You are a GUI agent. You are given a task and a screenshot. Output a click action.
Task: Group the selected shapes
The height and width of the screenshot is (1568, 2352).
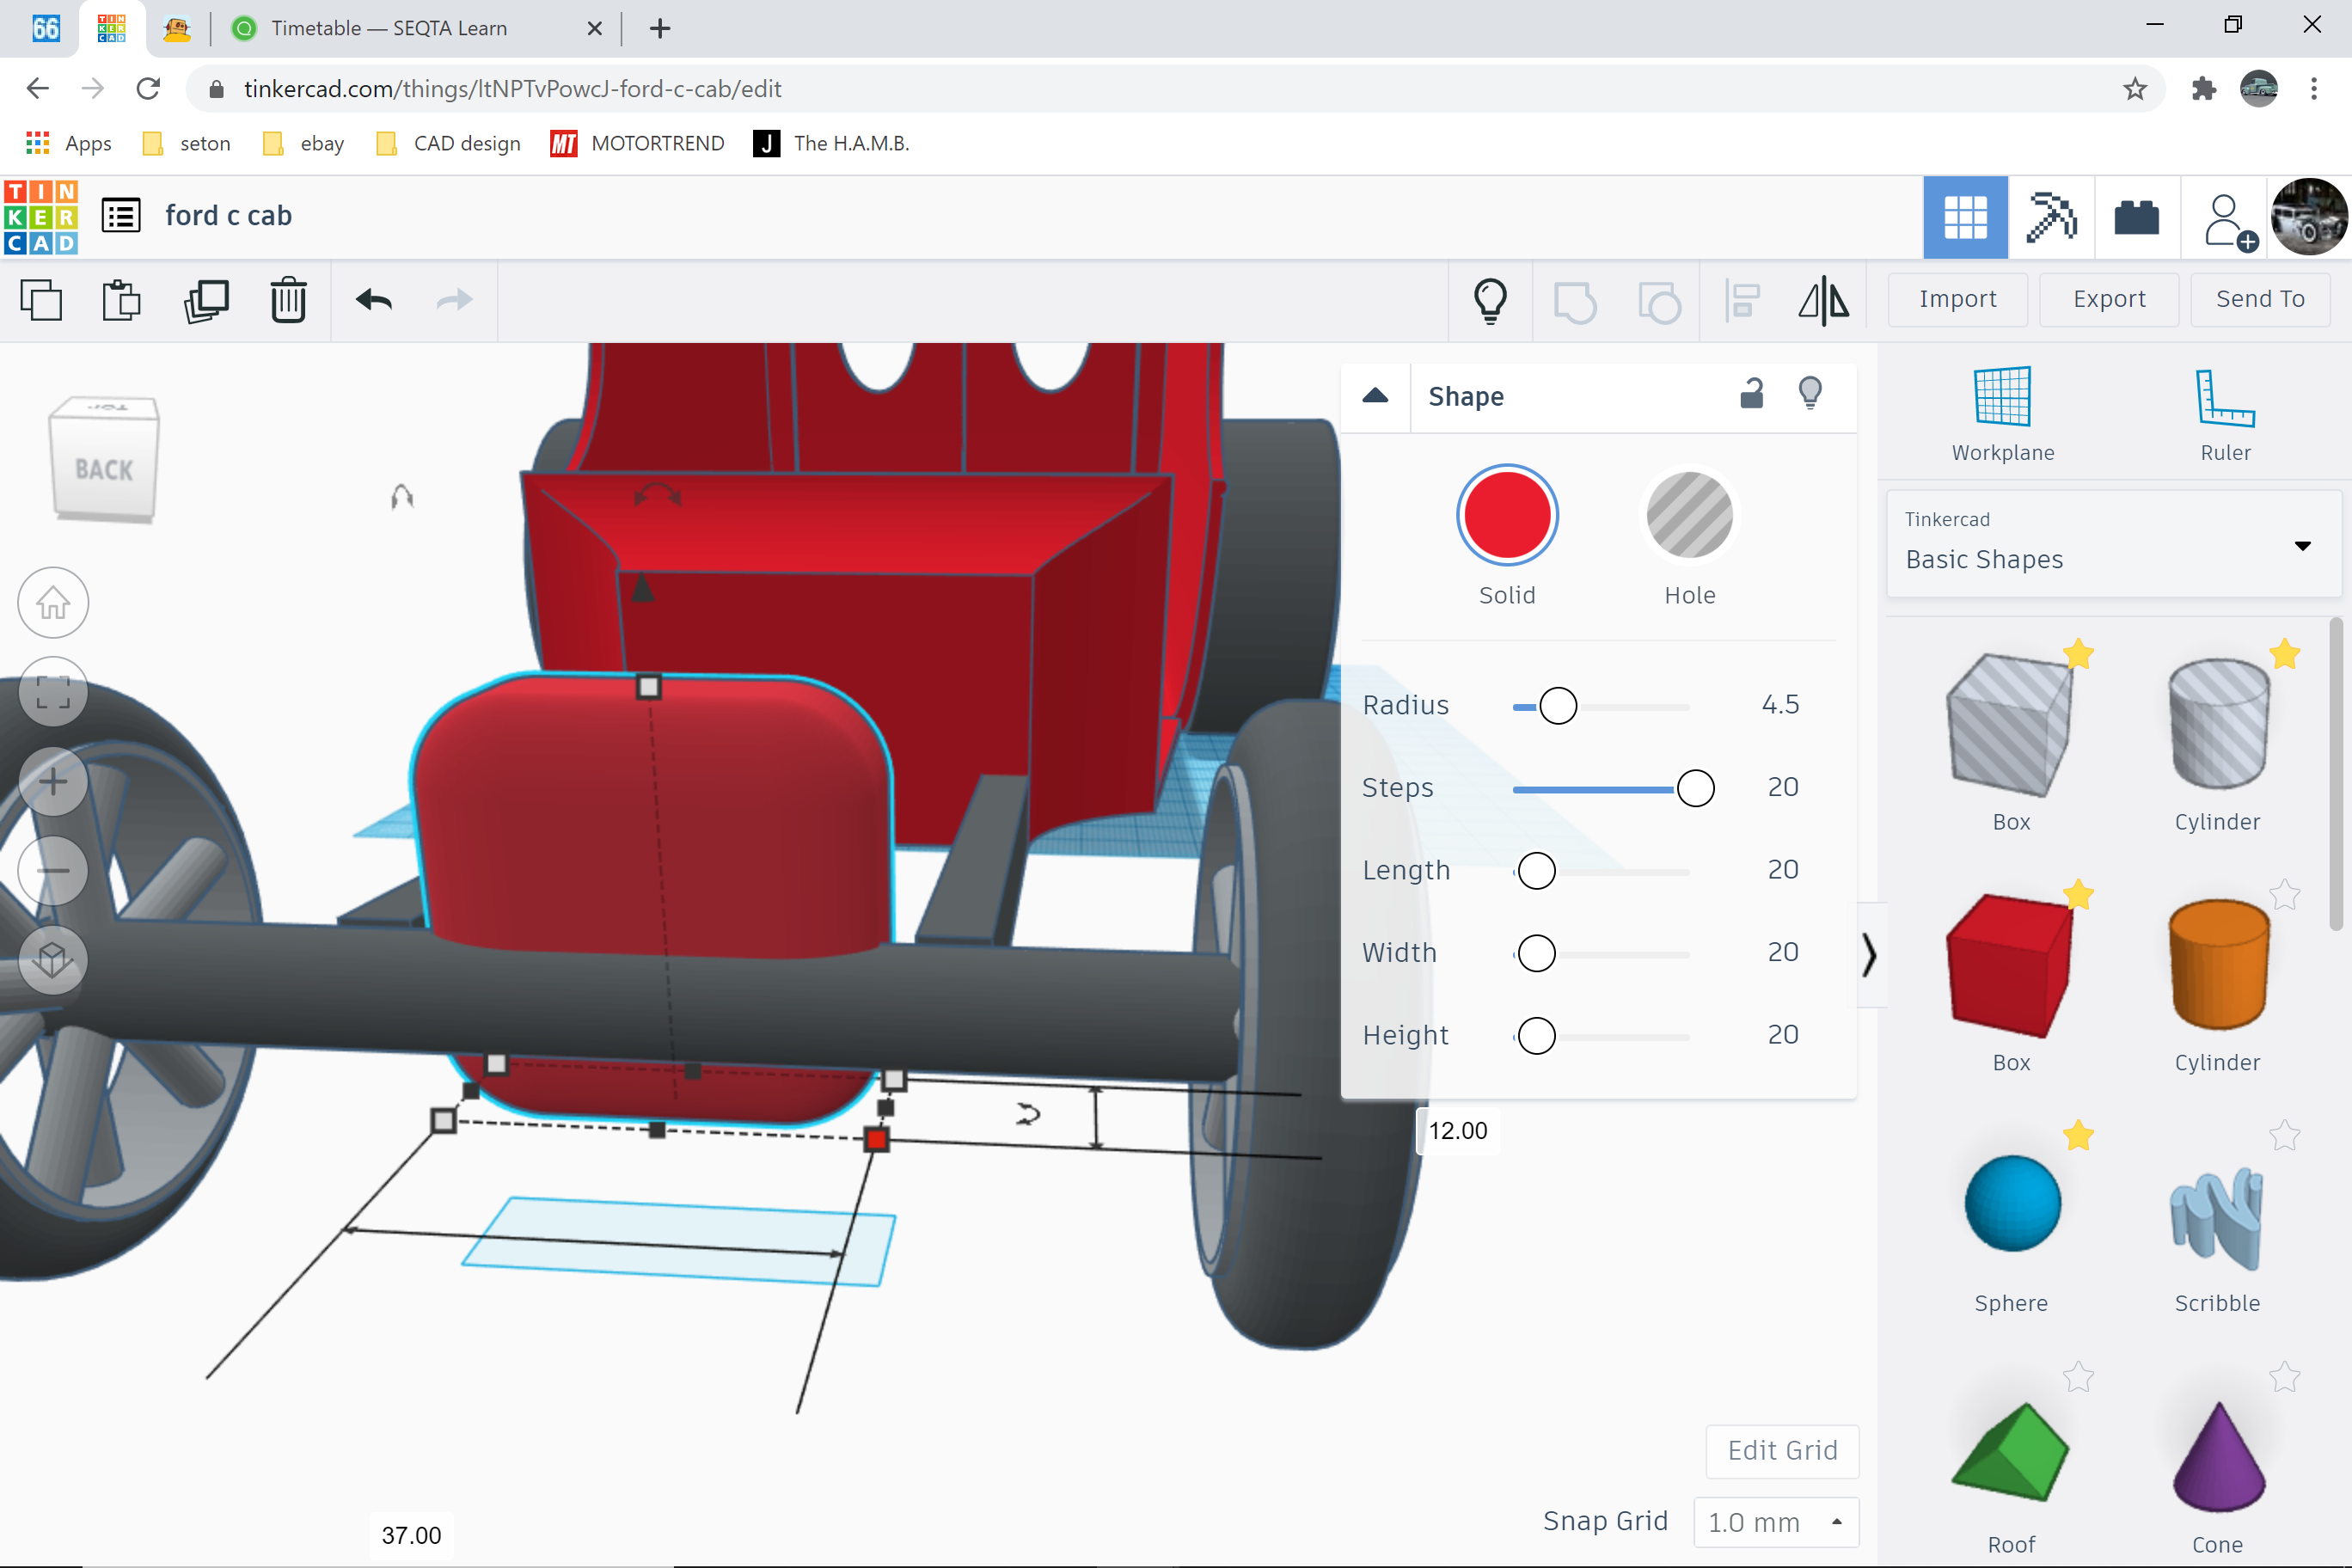(1575, 302)
